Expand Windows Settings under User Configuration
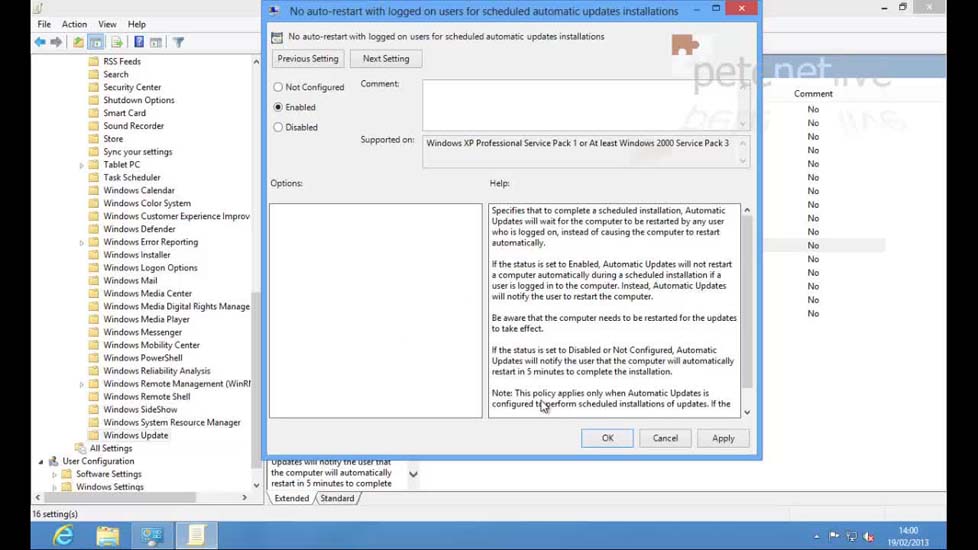Image resolution: width=978 pixels, height=550 pixels. [x=55, y=488]
